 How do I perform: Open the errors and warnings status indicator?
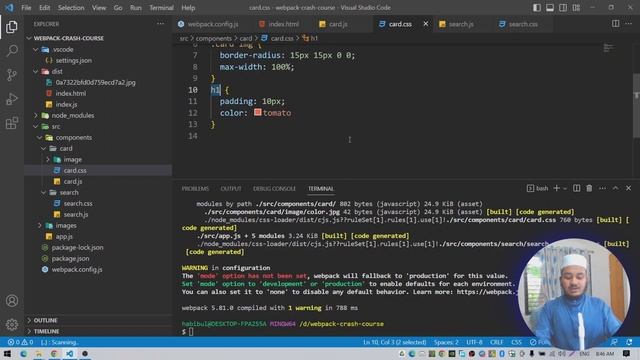(x=20, y=342)
